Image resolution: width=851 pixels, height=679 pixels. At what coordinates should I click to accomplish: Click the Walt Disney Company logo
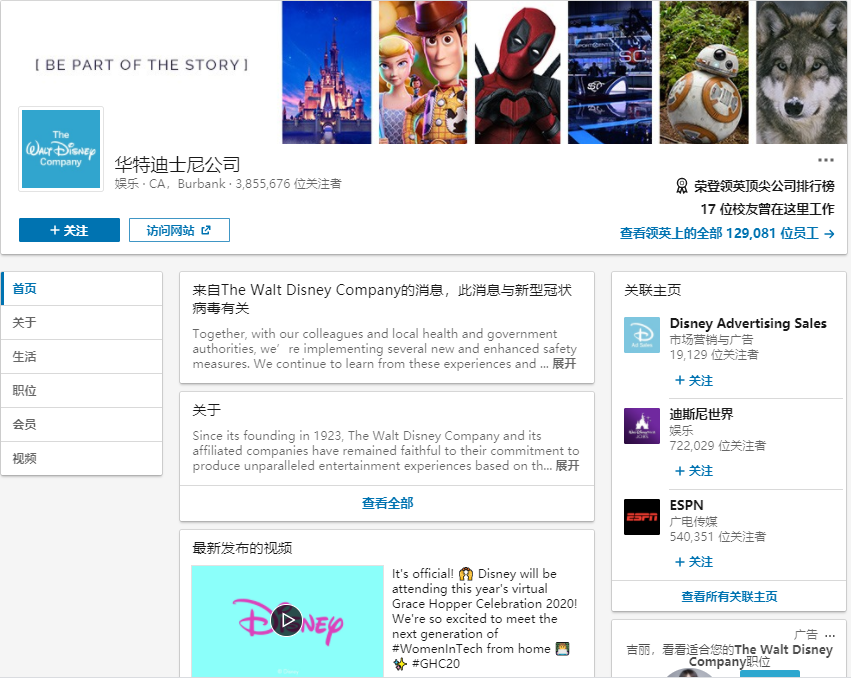61,149
